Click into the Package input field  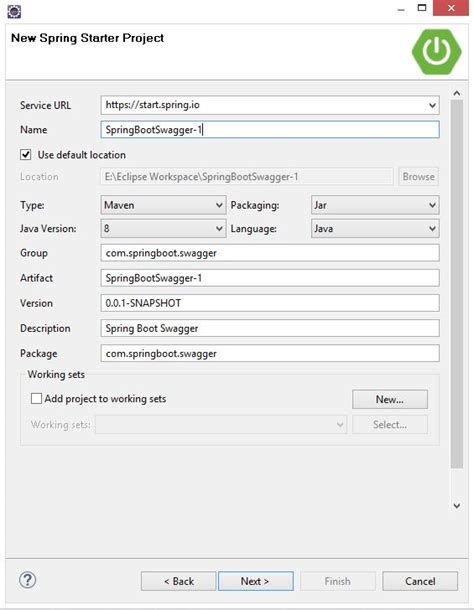click(270, 353)
